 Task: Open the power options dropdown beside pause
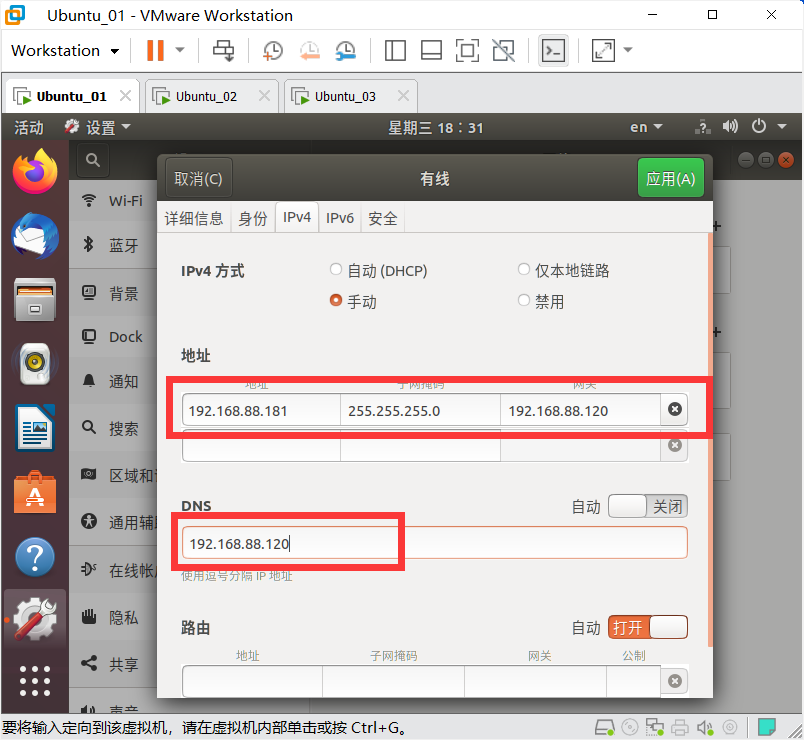180,50
